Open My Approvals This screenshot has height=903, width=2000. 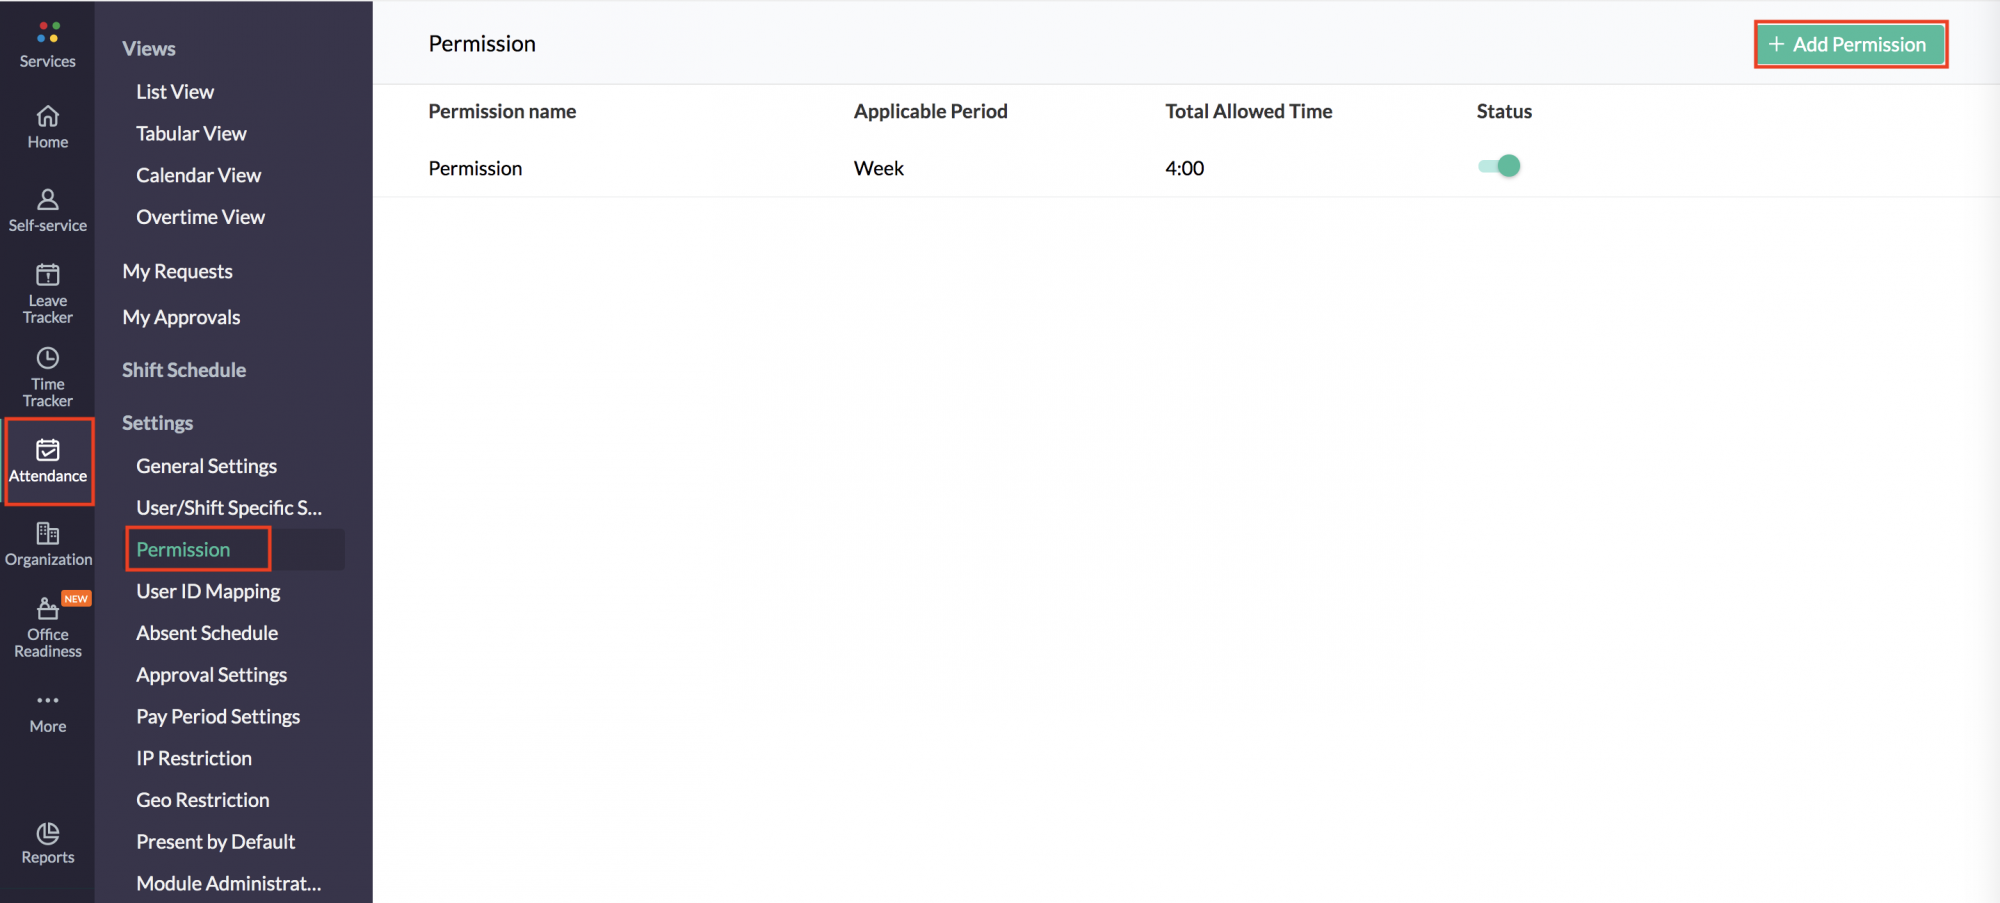click(x=181, y=318)
